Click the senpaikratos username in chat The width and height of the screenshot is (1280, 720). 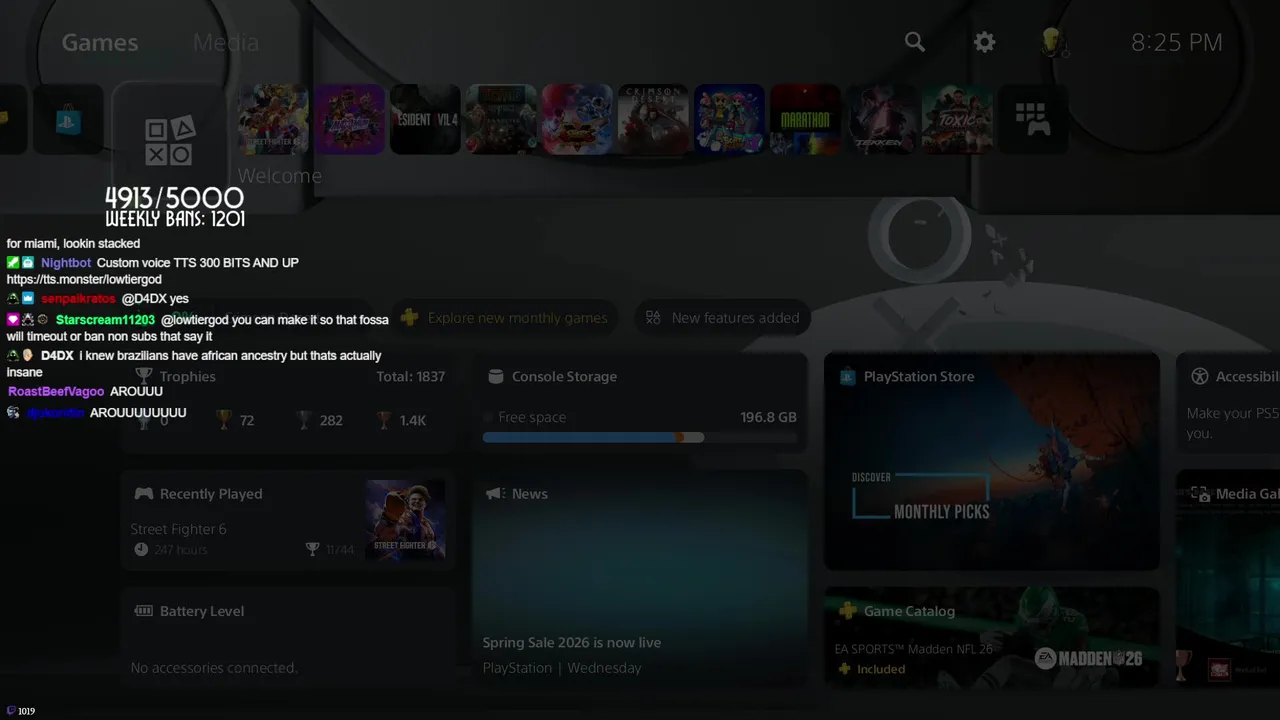tap(78, 299)
